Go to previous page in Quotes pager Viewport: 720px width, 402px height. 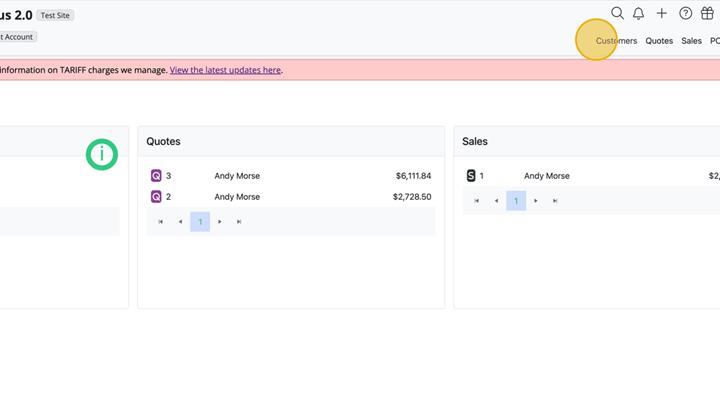[x=180, y=222]
